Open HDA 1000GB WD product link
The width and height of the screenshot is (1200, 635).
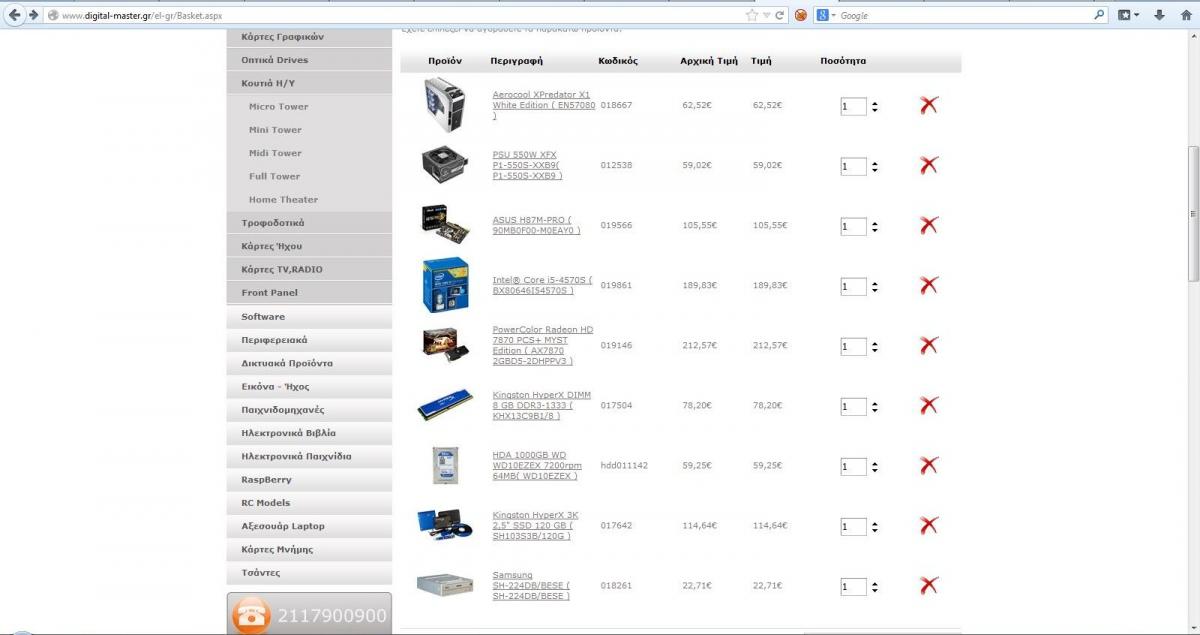pos(537,465)
